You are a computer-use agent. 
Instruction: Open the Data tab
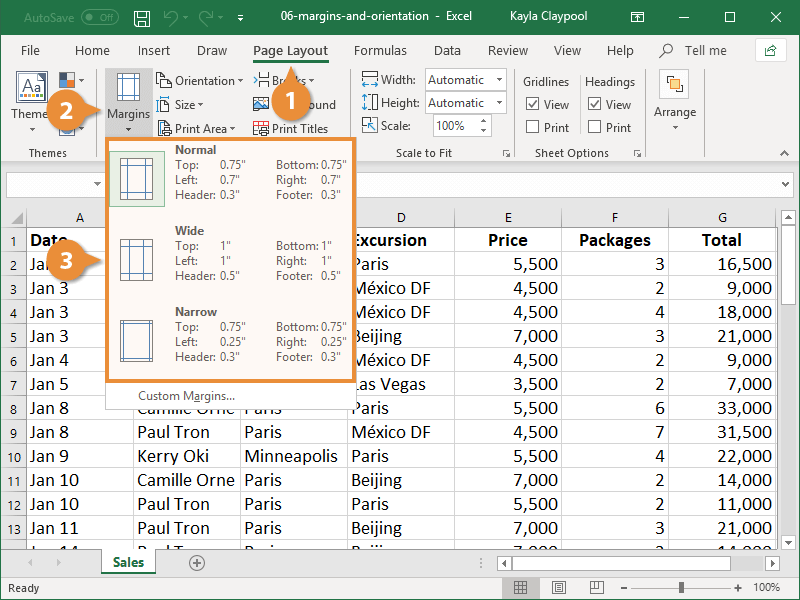pyautogui.click(x=447, y=51)
